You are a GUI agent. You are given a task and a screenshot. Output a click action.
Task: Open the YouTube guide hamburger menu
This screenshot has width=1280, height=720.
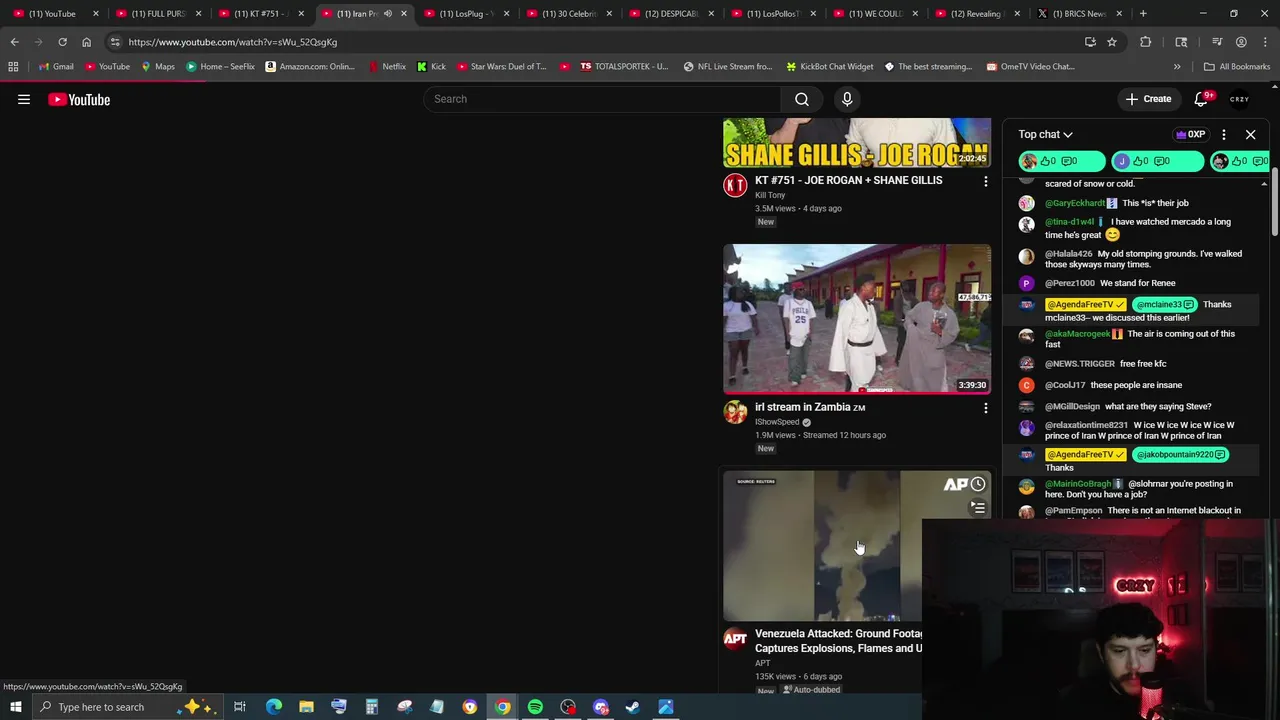click(24, 99)
